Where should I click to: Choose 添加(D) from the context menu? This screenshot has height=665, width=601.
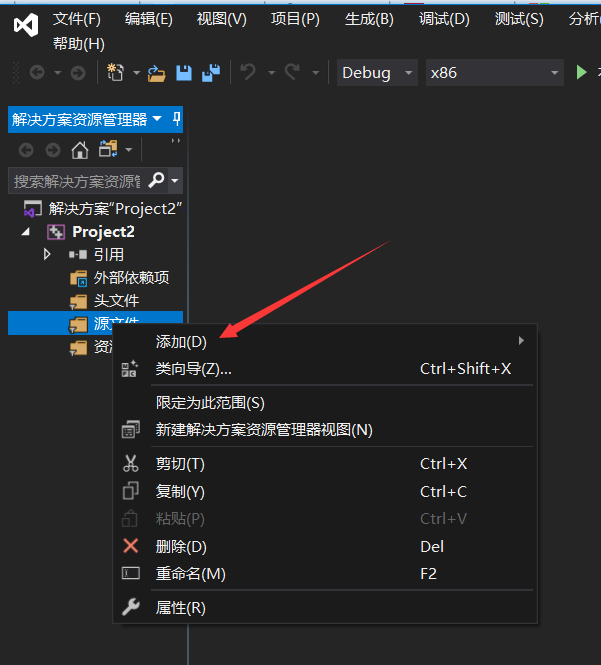pos(182,342)
